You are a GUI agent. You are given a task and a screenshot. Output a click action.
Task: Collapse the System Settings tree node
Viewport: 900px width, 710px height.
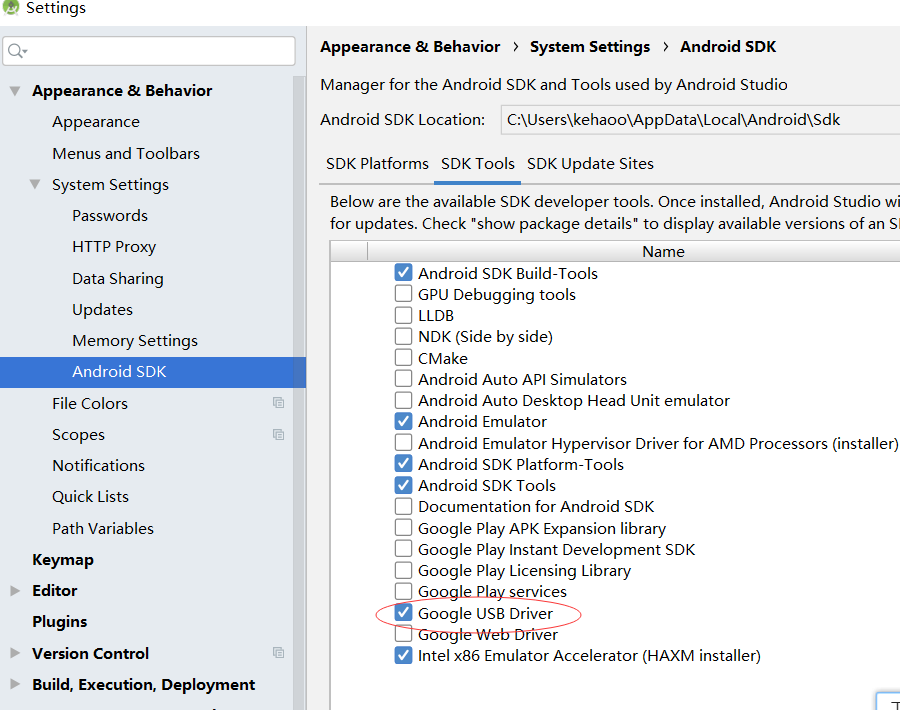[35, 184]
